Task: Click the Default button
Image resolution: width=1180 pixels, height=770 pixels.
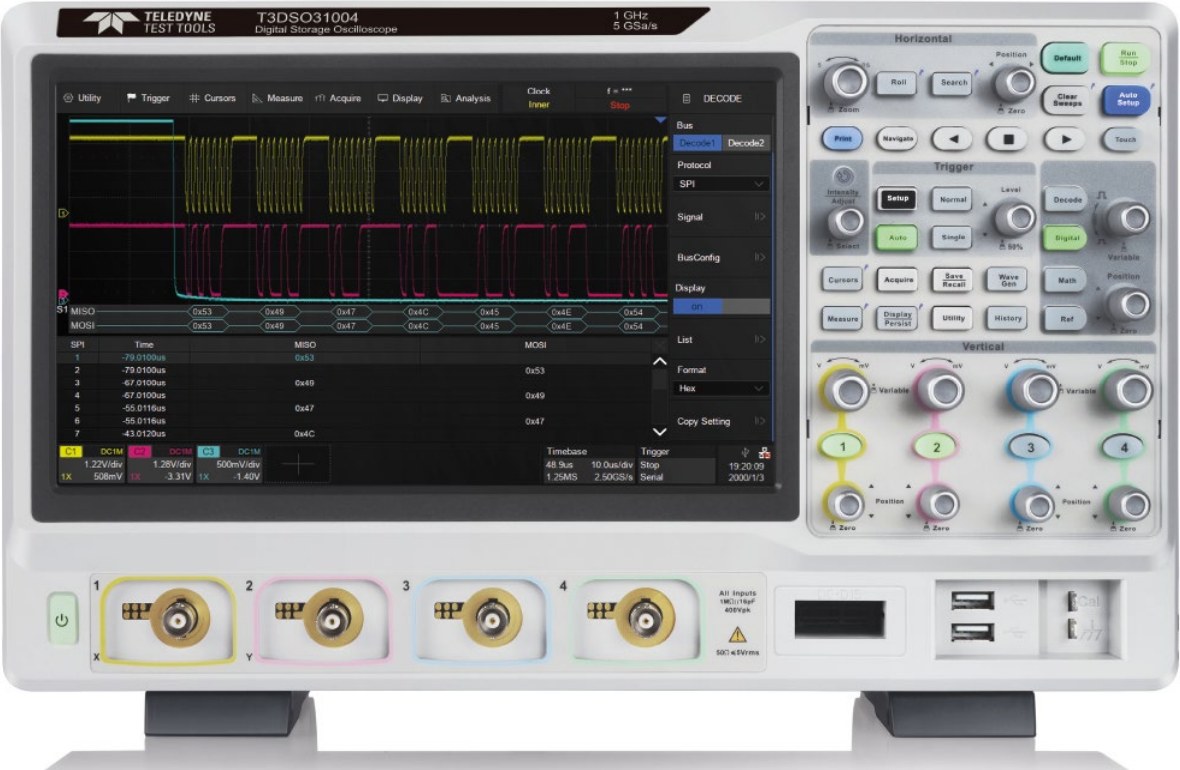Action: pyautogui.click(x=1067, y=58)
